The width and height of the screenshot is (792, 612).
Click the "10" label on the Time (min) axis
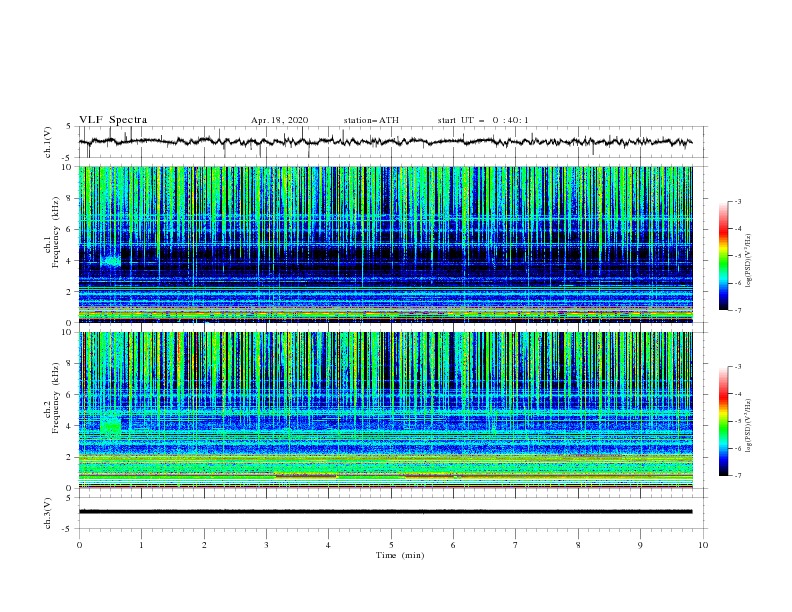pos(703,545)
